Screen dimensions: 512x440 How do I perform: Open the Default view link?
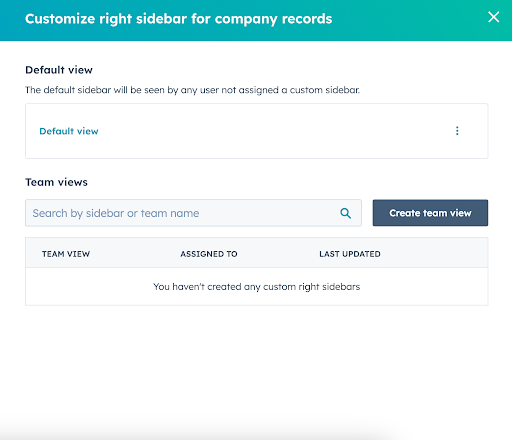(x=69, y=131)
